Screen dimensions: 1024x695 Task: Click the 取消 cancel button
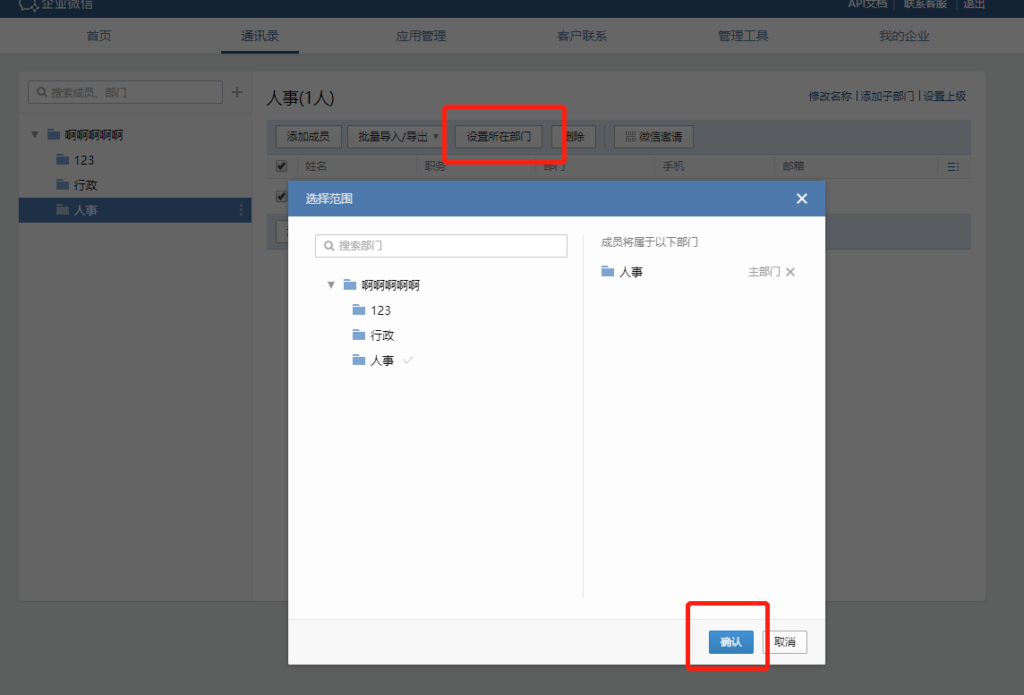click(785, 642)
